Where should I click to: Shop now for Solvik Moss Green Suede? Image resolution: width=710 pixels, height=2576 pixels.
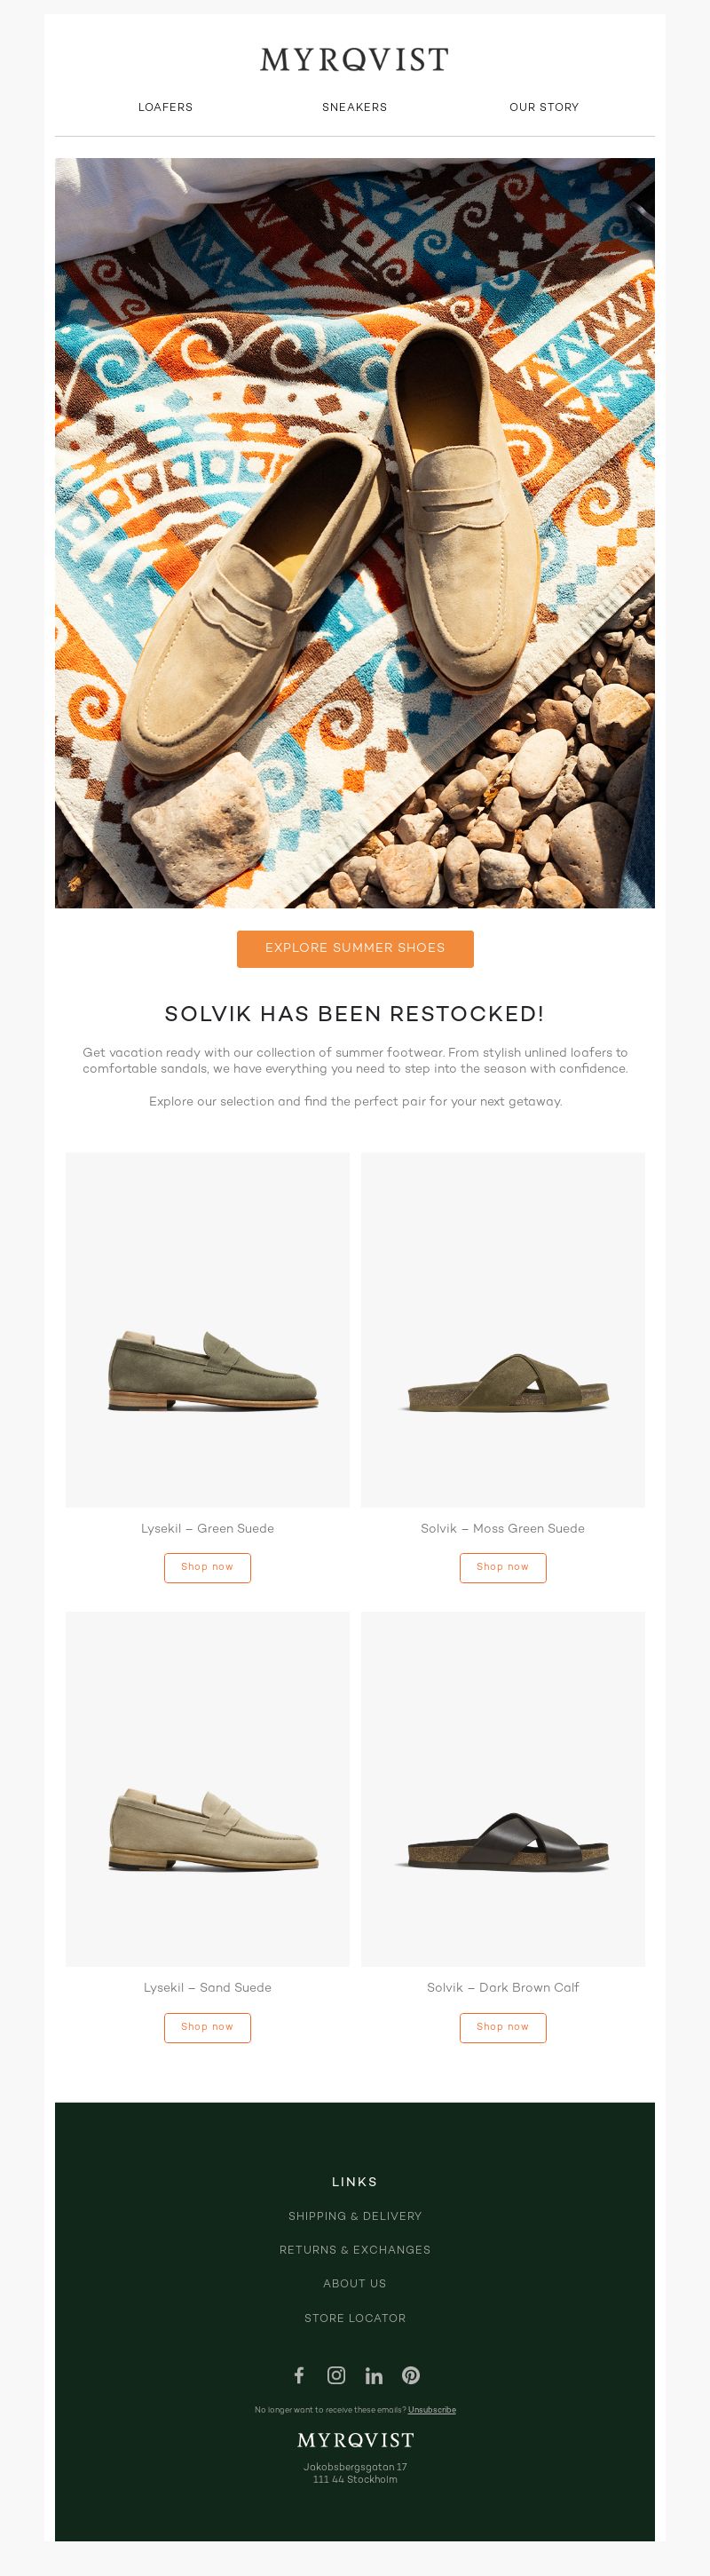[503, 1567]
